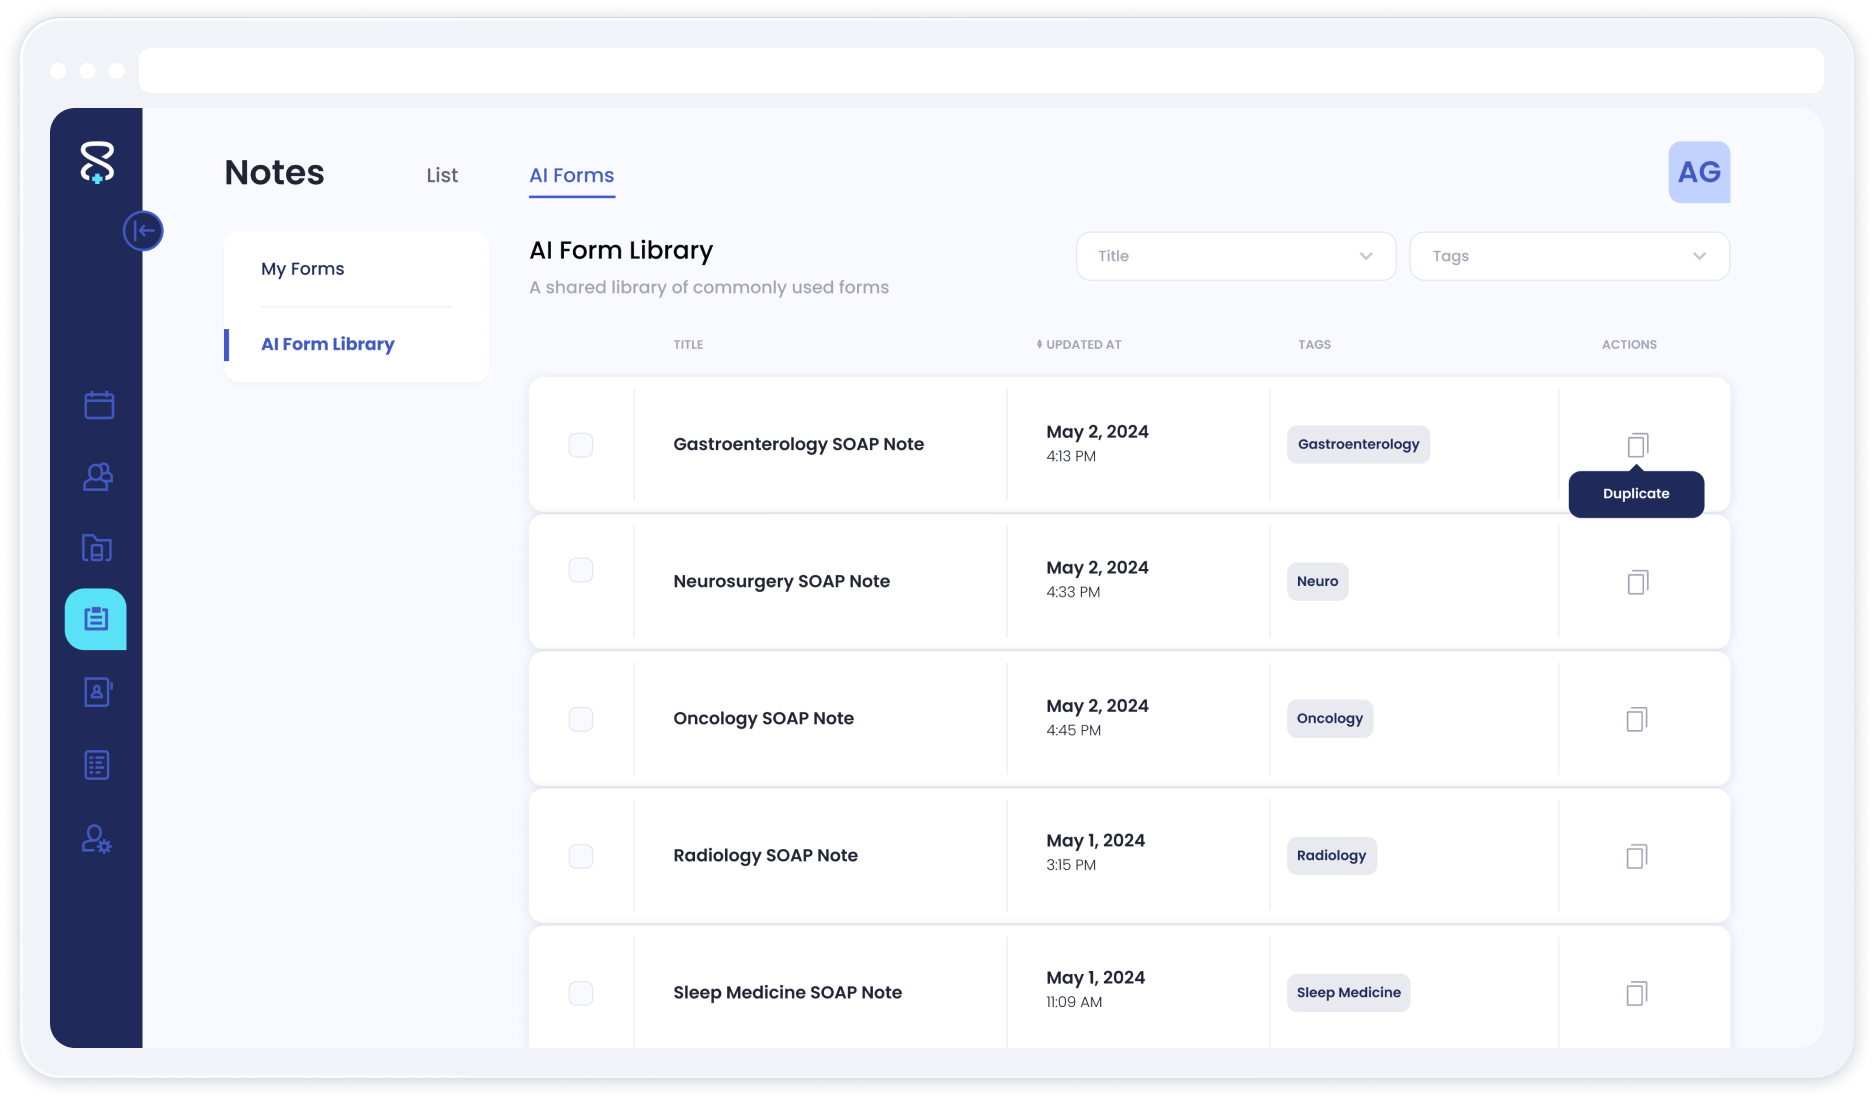Check the Neurosurgery SOAP Note checkbox
The height and width of the screenshot is (1100, 1874).
(581, 570)
